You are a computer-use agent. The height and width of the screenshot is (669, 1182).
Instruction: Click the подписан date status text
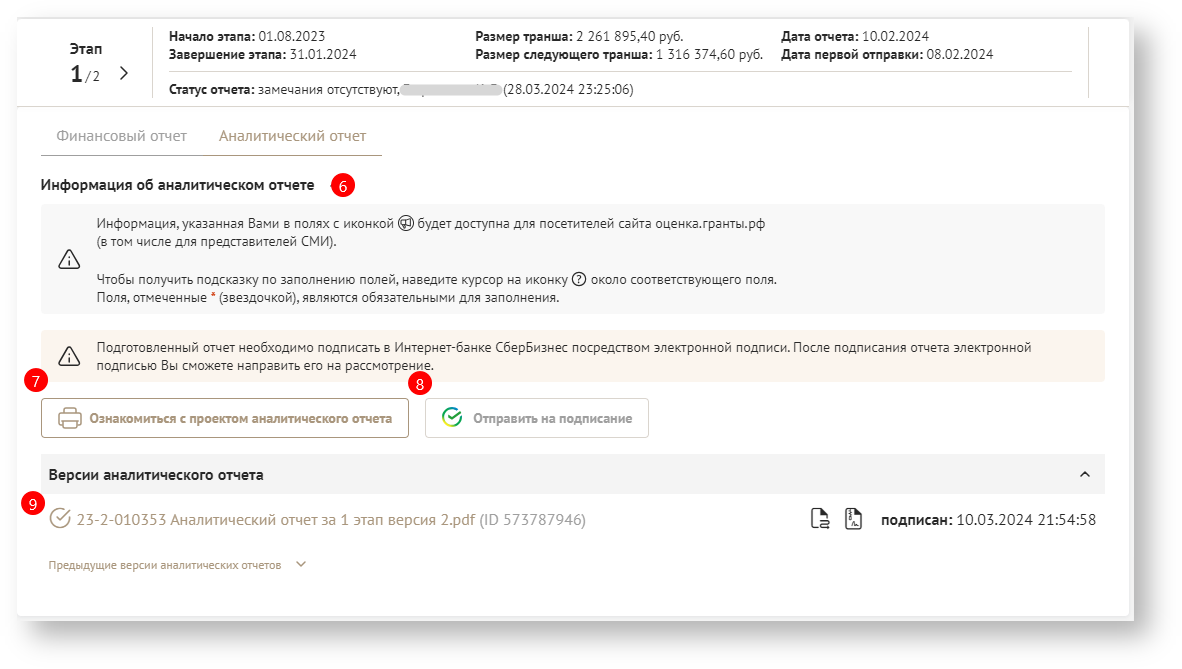pyautogui.click(x=988, y=519)
